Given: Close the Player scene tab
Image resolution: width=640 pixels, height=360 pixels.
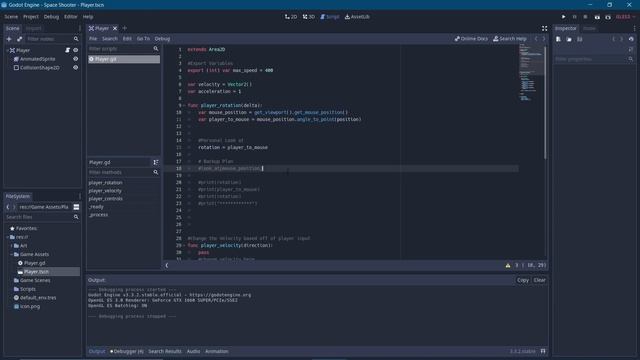Looking at the screenshot, I should tap(115, 28).
